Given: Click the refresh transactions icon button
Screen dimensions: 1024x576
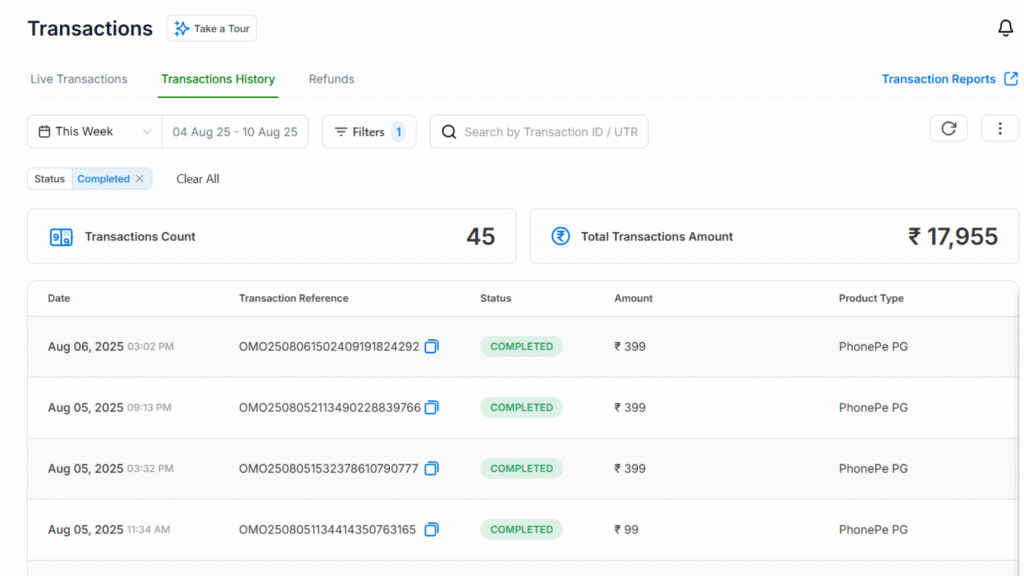Looking at the screenshot, I should click(948, 129).
